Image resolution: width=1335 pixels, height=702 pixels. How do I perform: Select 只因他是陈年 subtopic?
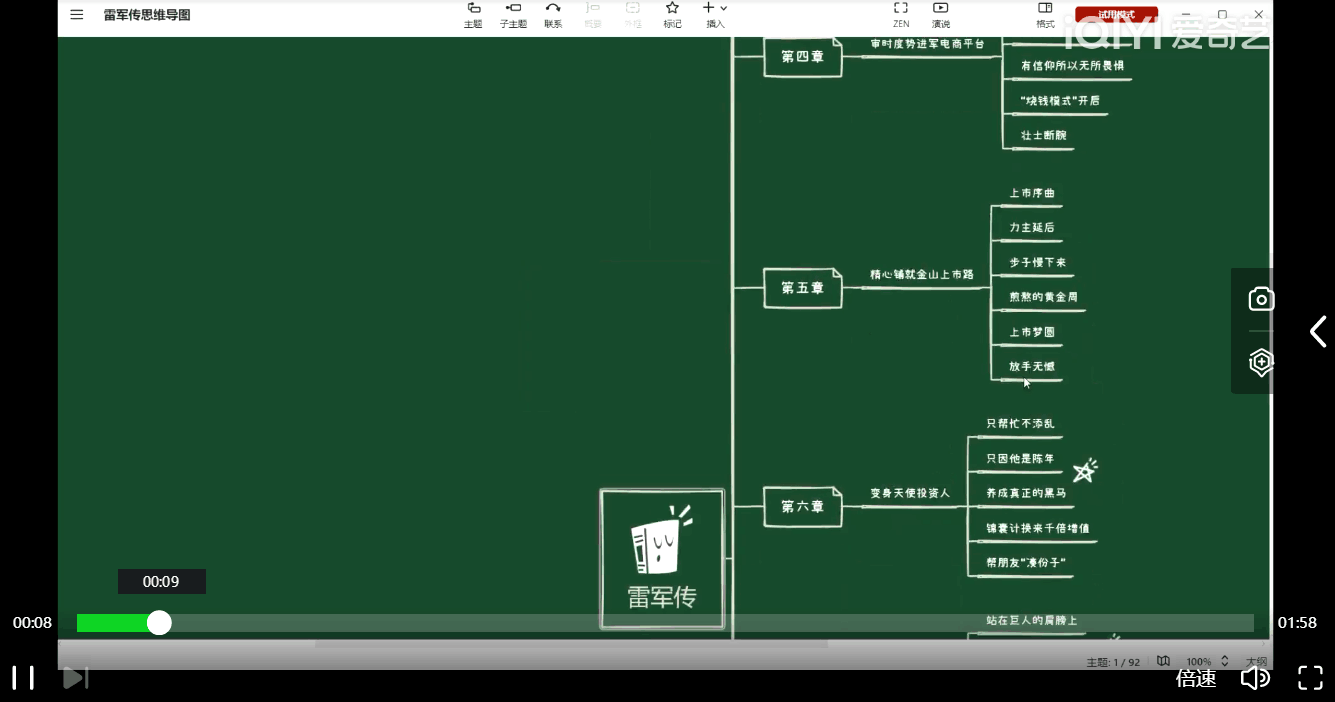(1020, 459)
